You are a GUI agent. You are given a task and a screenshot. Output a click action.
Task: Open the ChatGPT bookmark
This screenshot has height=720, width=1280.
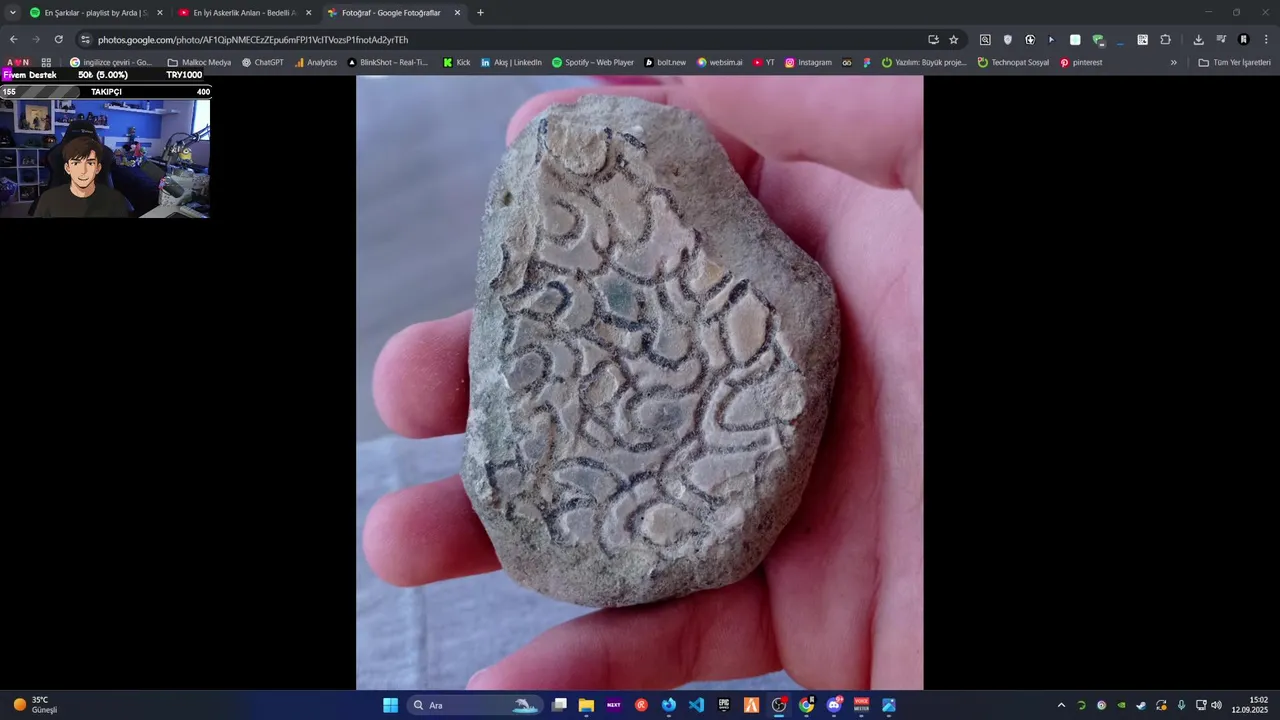(263, 62)
